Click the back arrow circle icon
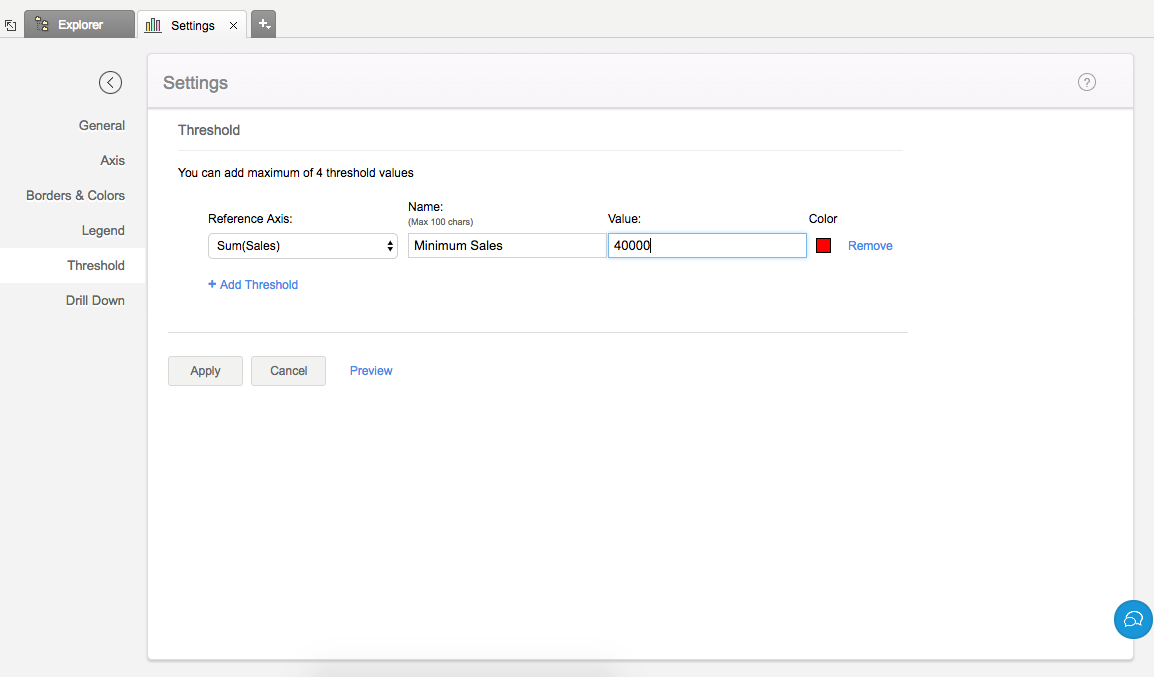This screenshot has width=1154, height=677. coord(110,83)
